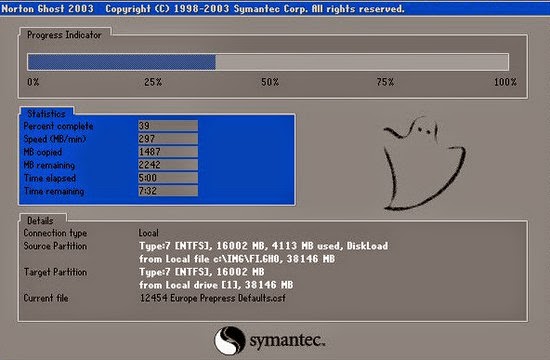Click the Symantec yin-yang logo icon
The image size is (550, 360).
[x=230, y=340]
